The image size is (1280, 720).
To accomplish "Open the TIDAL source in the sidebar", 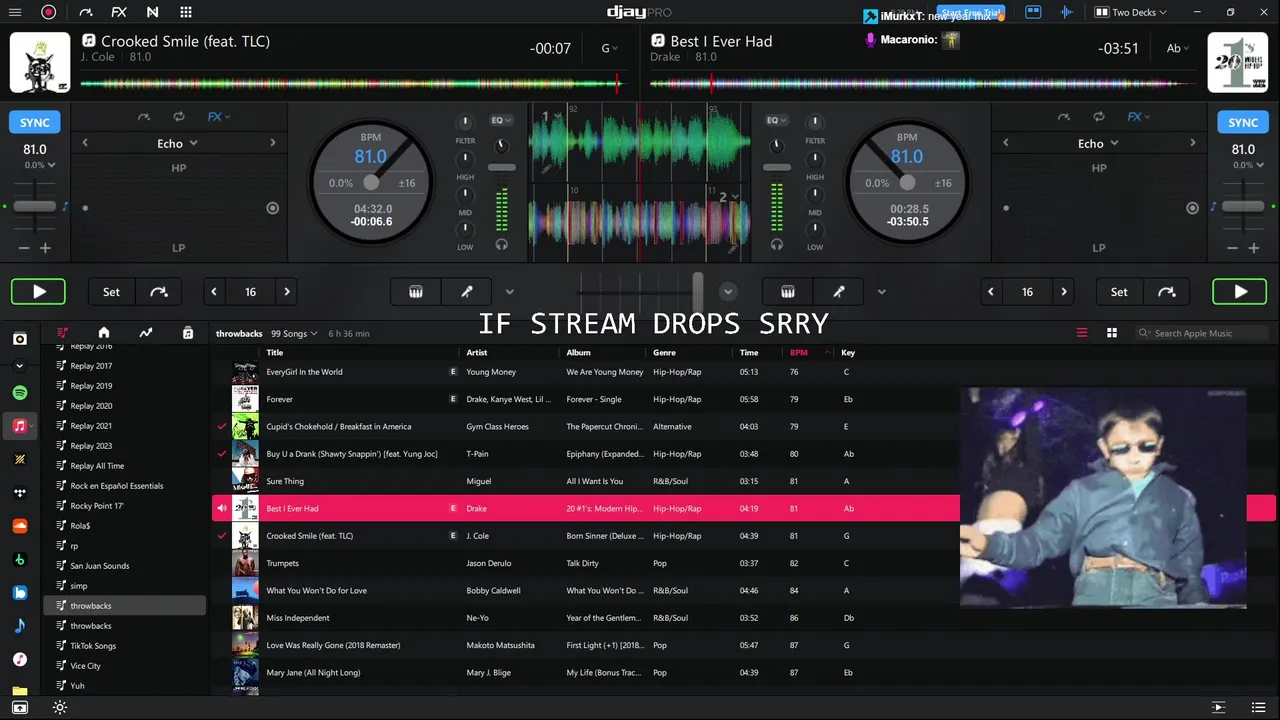I will (20, 492).
